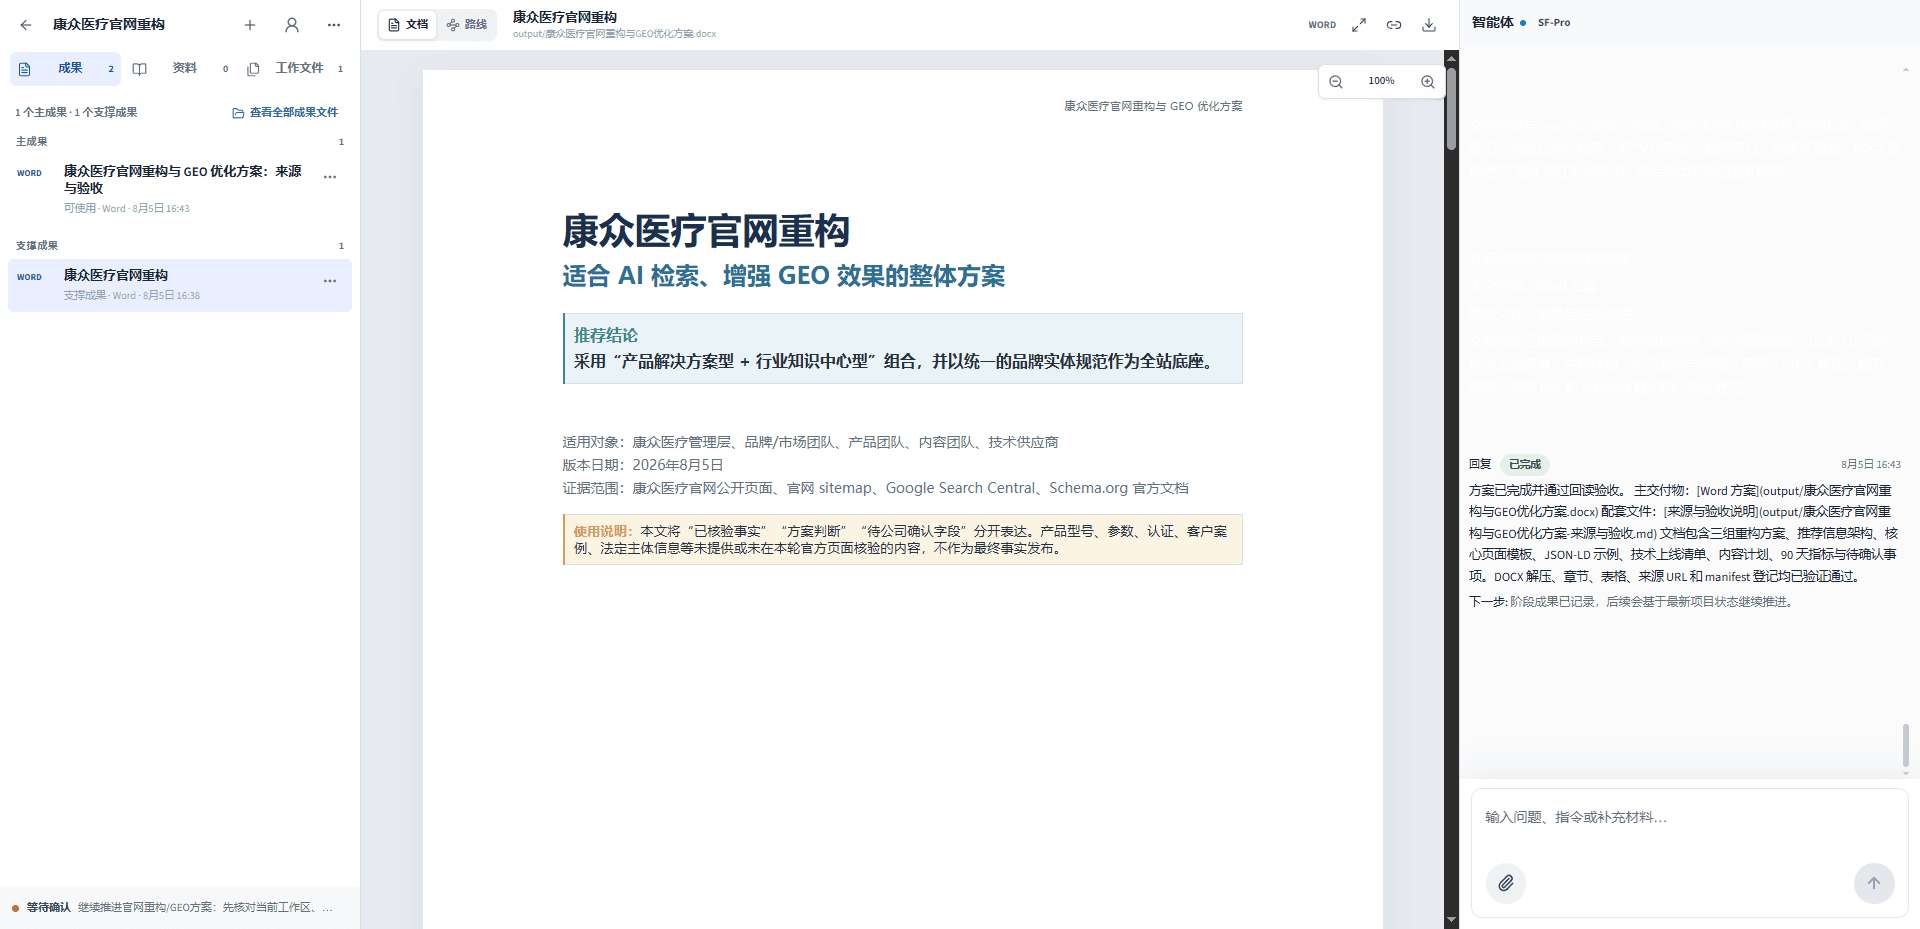Image resolution: width=1920 pixels, height=929 pixels.
Task: Click the 已完成 status badge
Action: point(1525,464)
